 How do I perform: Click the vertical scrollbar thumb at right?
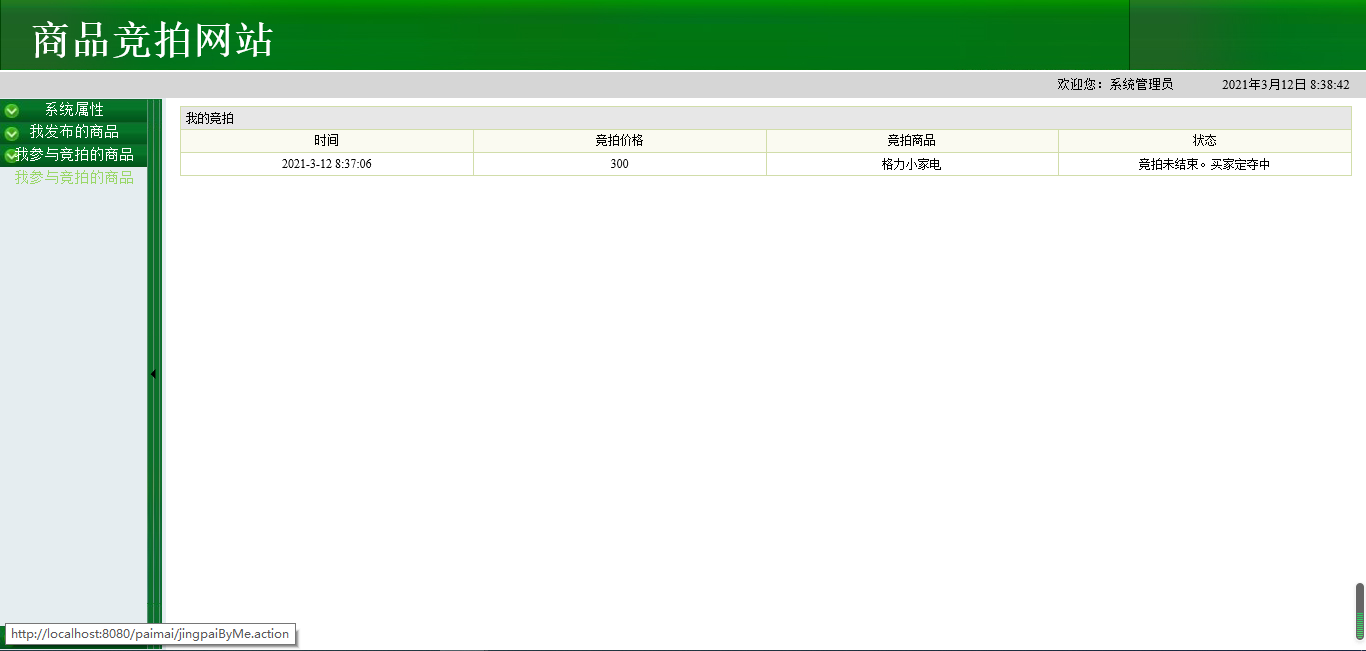pyautogui.click(x=1360, y=611)
